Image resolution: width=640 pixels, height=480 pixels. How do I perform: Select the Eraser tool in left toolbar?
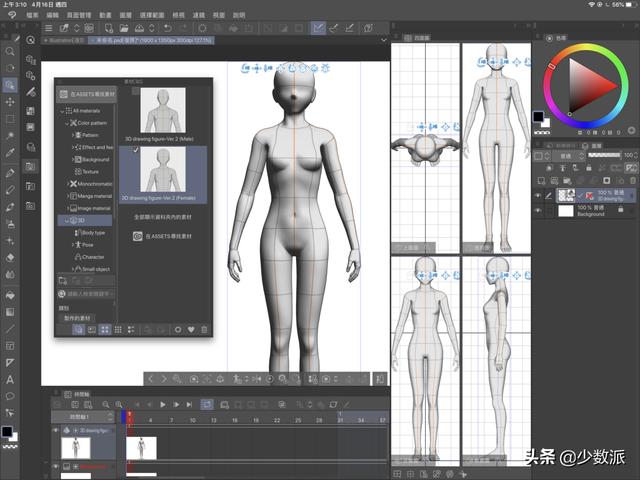(10, 258)
